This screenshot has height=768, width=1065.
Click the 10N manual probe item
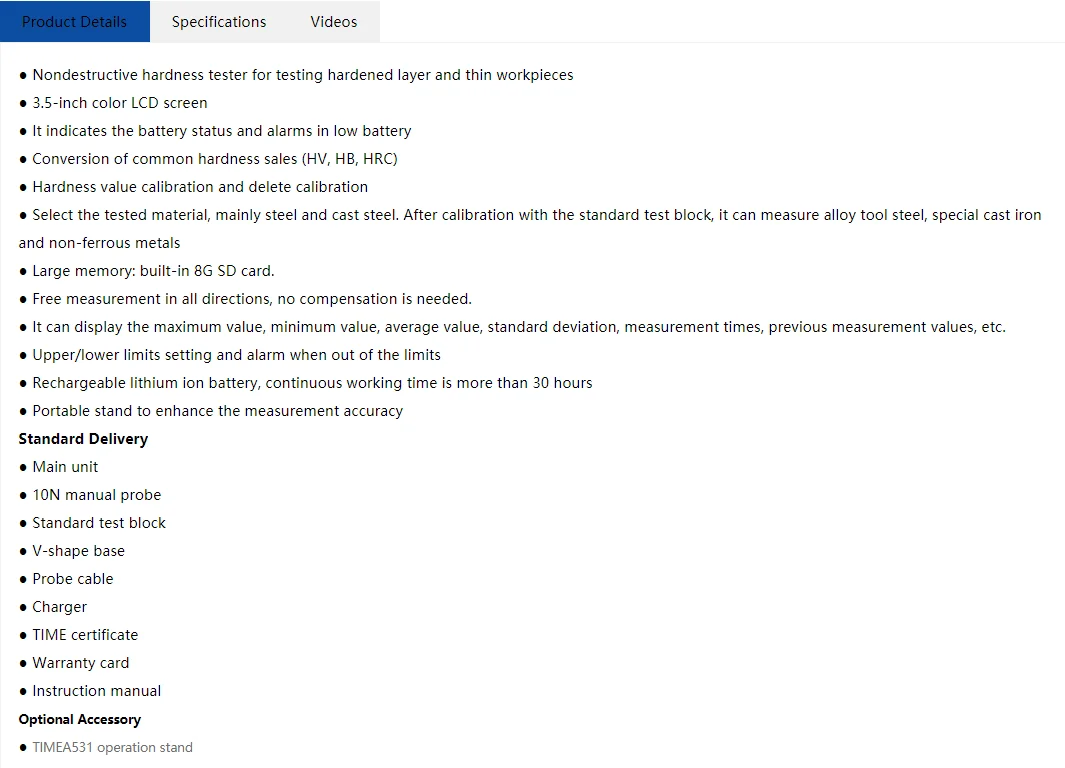96,495
